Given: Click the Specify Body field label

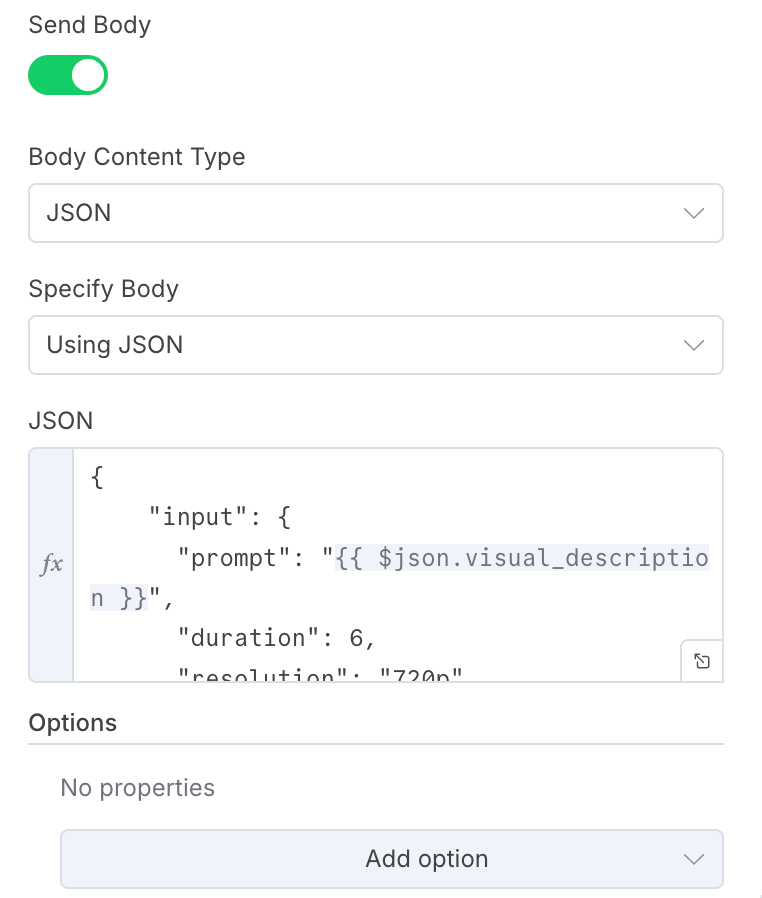Looking at the screenshot, I should point(104,289).
